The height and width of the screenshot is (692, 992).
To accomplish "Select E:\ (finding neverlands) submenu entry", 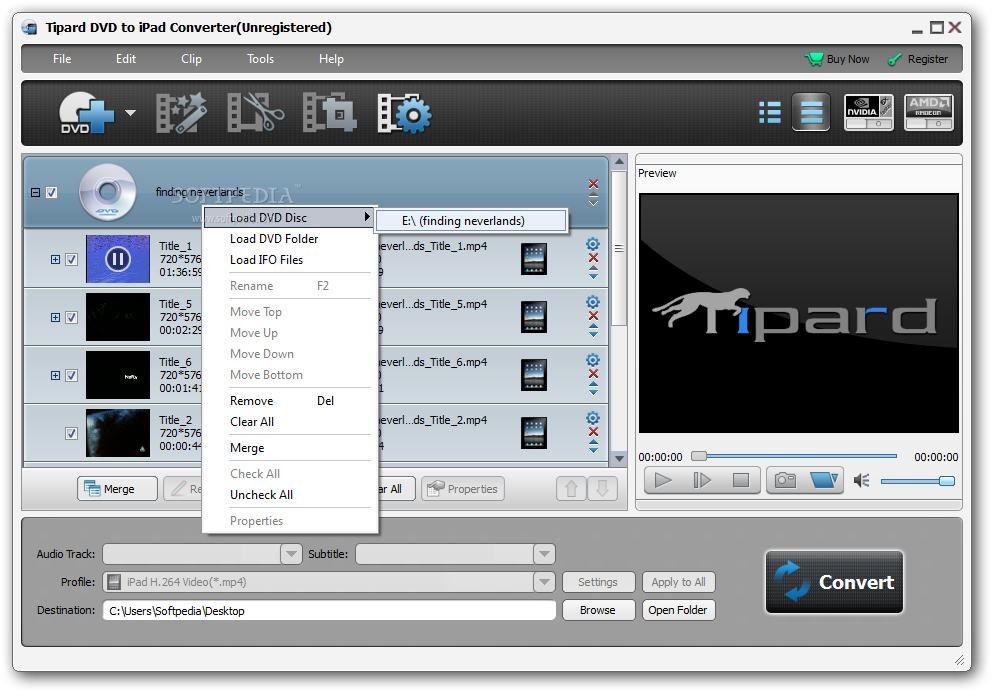I will click(471, 221).
